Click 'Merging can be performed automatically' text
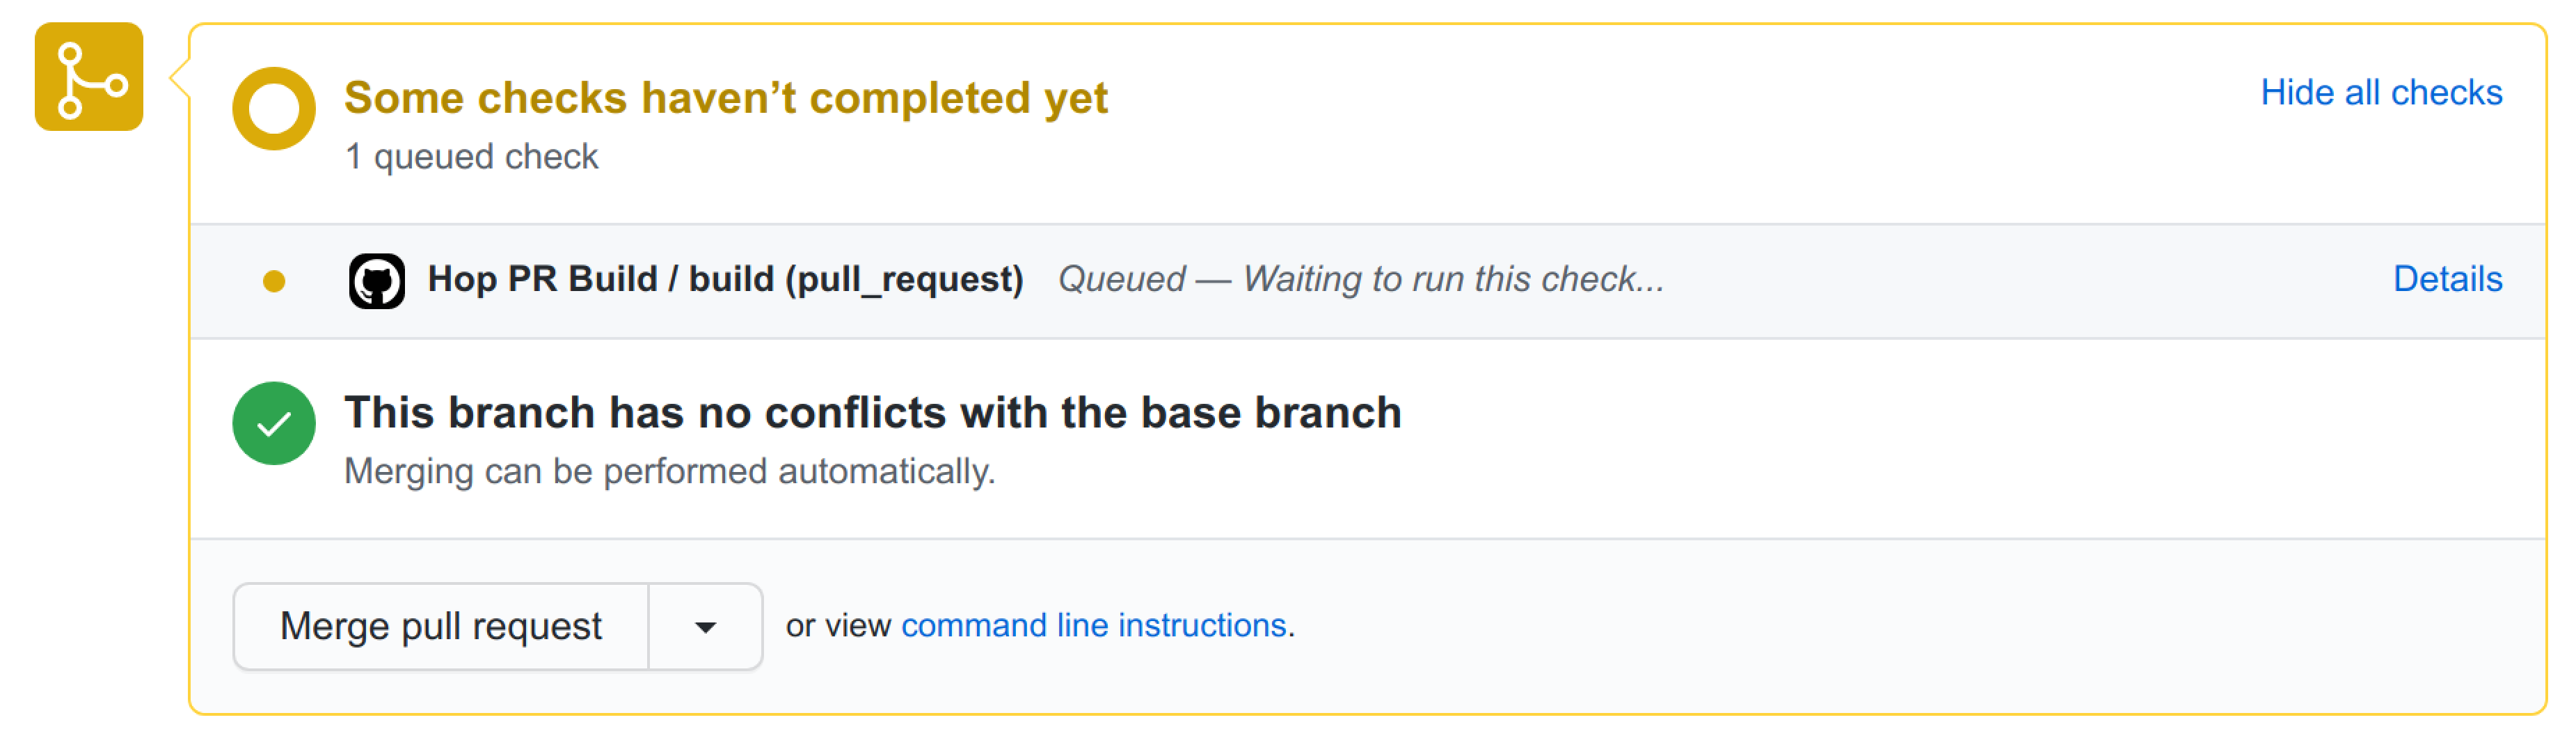 pos(669,471)
